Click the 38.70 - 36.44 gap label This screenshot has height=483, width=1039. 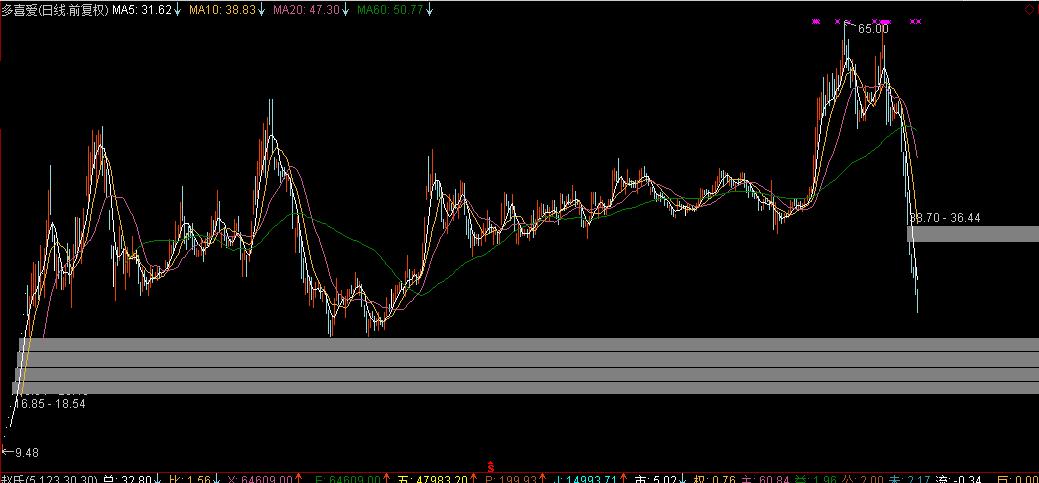944,217
